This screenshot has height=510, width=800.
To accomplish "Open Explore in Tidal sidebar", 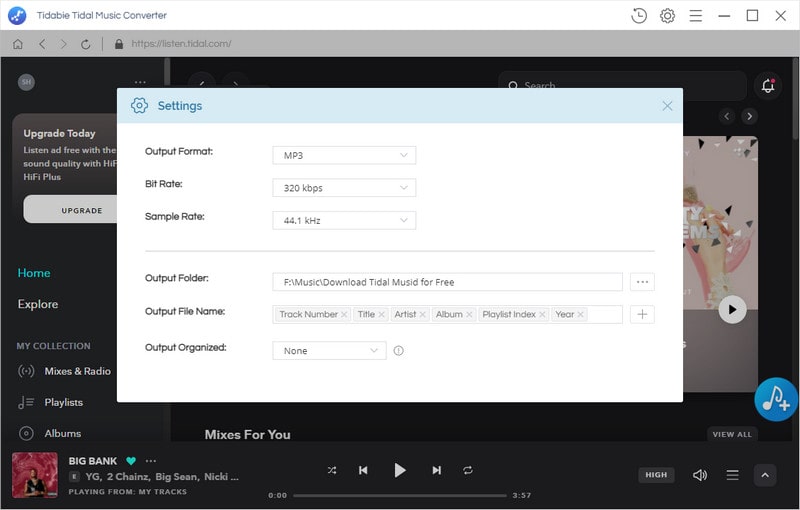I will [x=38, y=304].
